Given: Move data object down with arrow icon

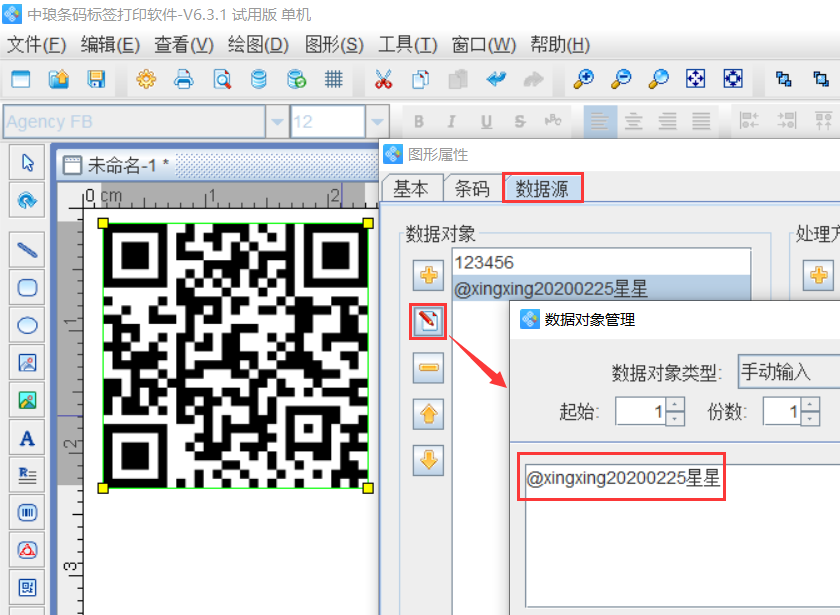Looking at the screenshot, I should 429,459.
